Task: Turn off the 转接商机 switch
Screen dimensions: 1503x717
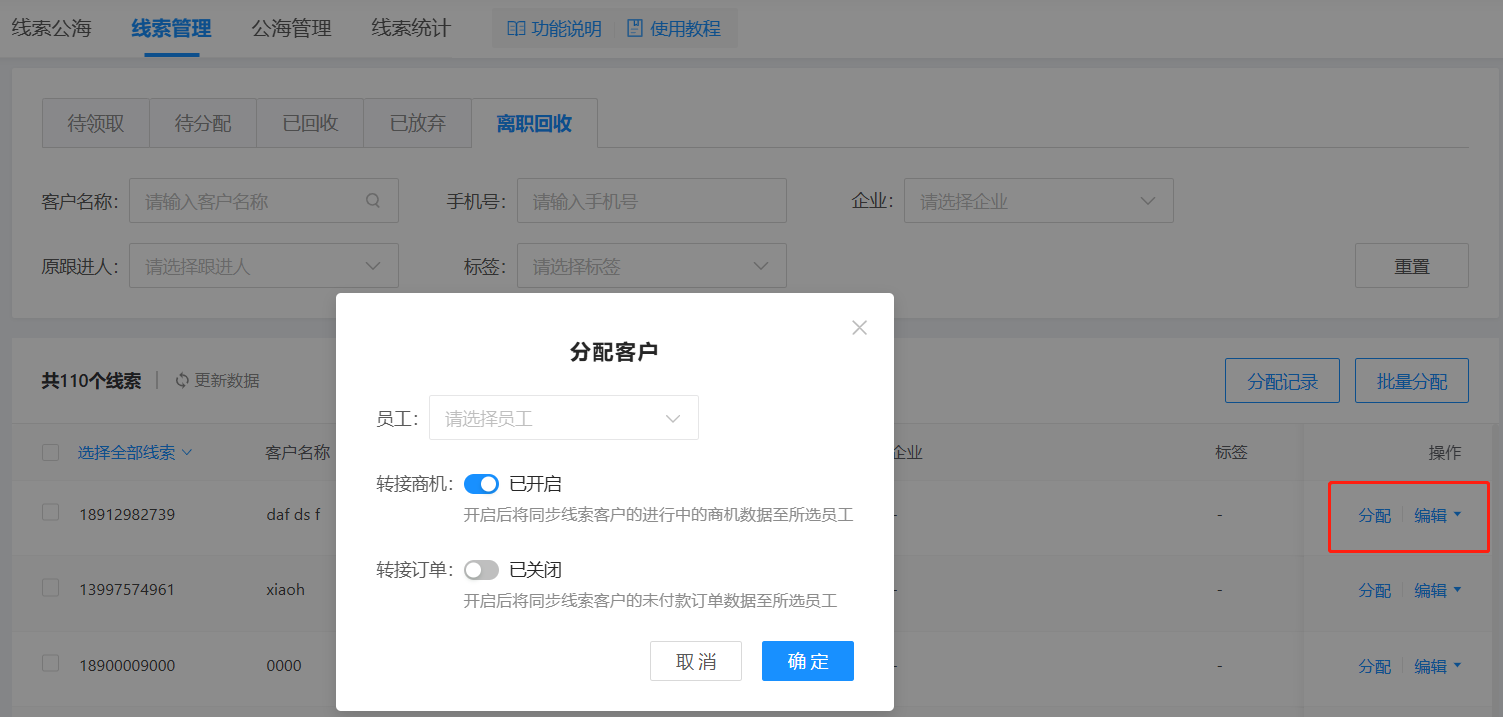Action: point(481,485)
